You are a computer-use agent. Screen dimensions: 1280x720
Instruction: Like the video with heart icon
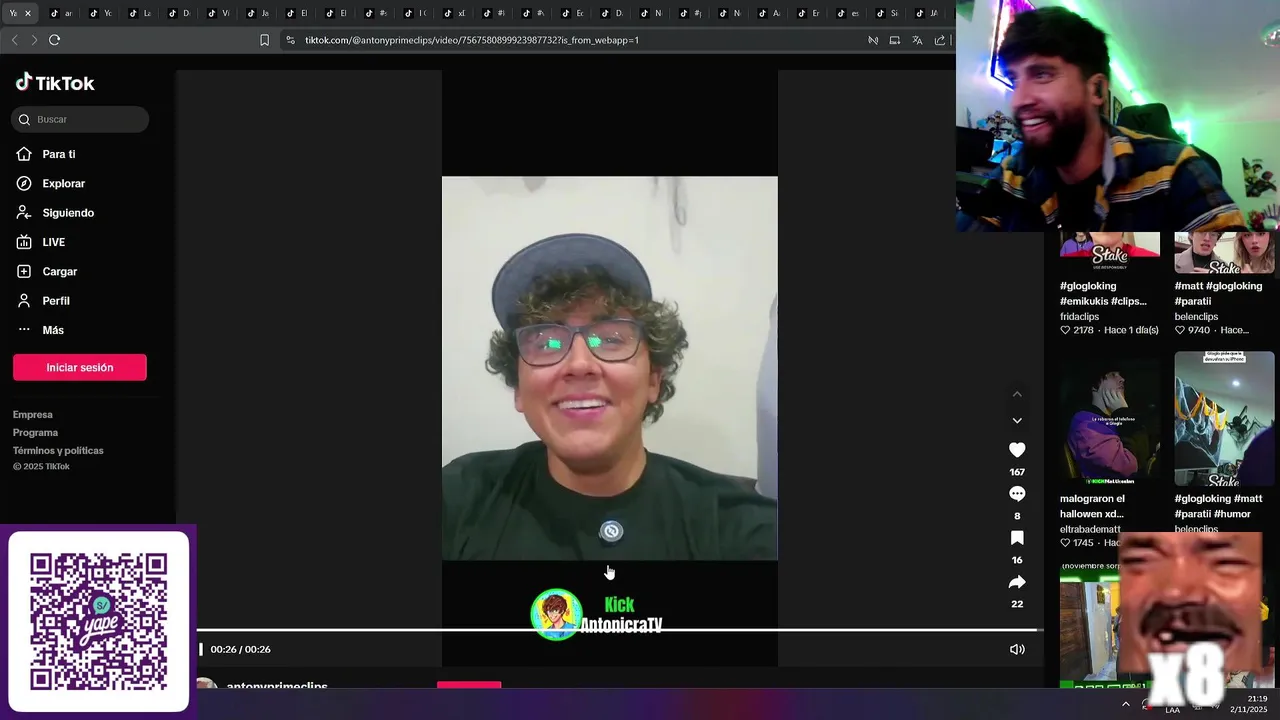[1017, 450]
